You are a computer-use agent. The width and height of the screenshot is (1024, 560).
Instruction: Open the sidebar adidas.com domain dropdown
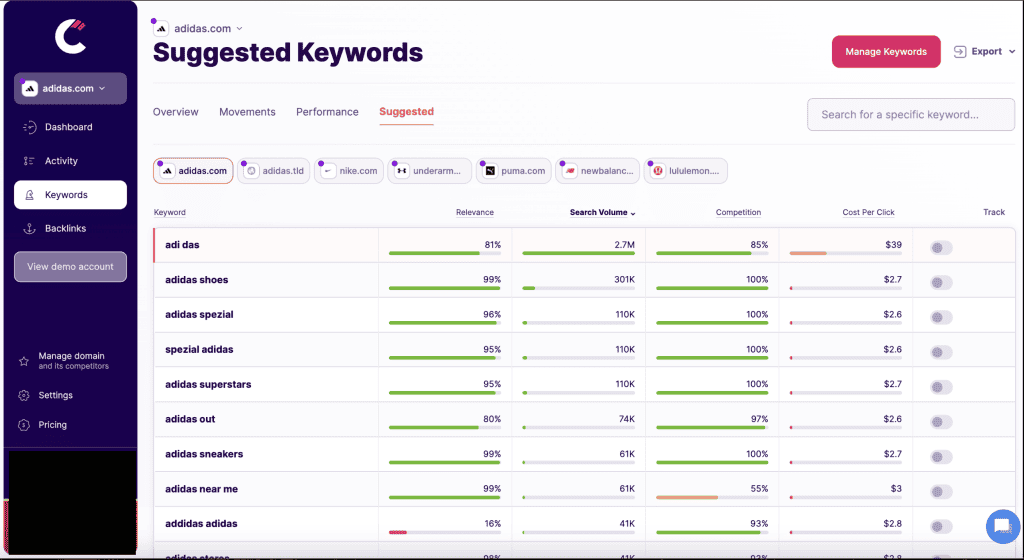(x=71, y=89)
